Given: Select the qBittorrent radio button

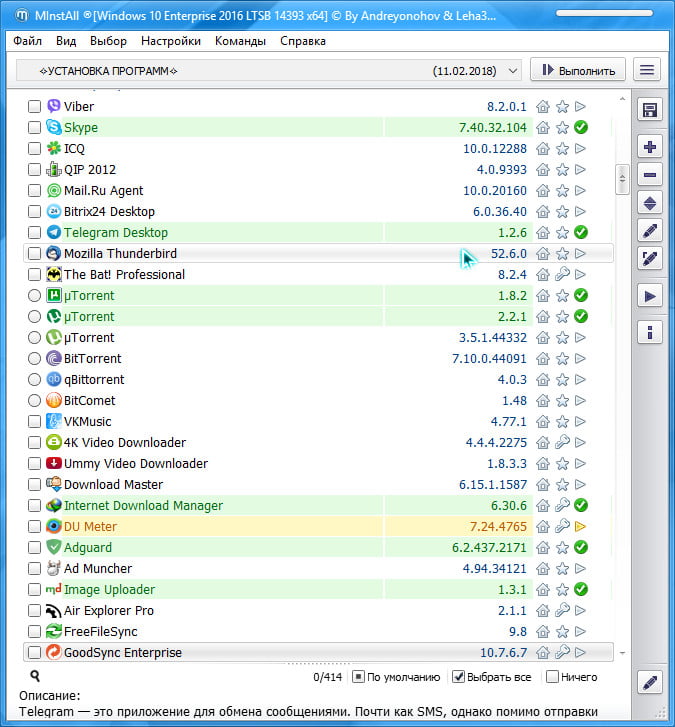Looking at the screenshot, I should (x=35, y=380).
